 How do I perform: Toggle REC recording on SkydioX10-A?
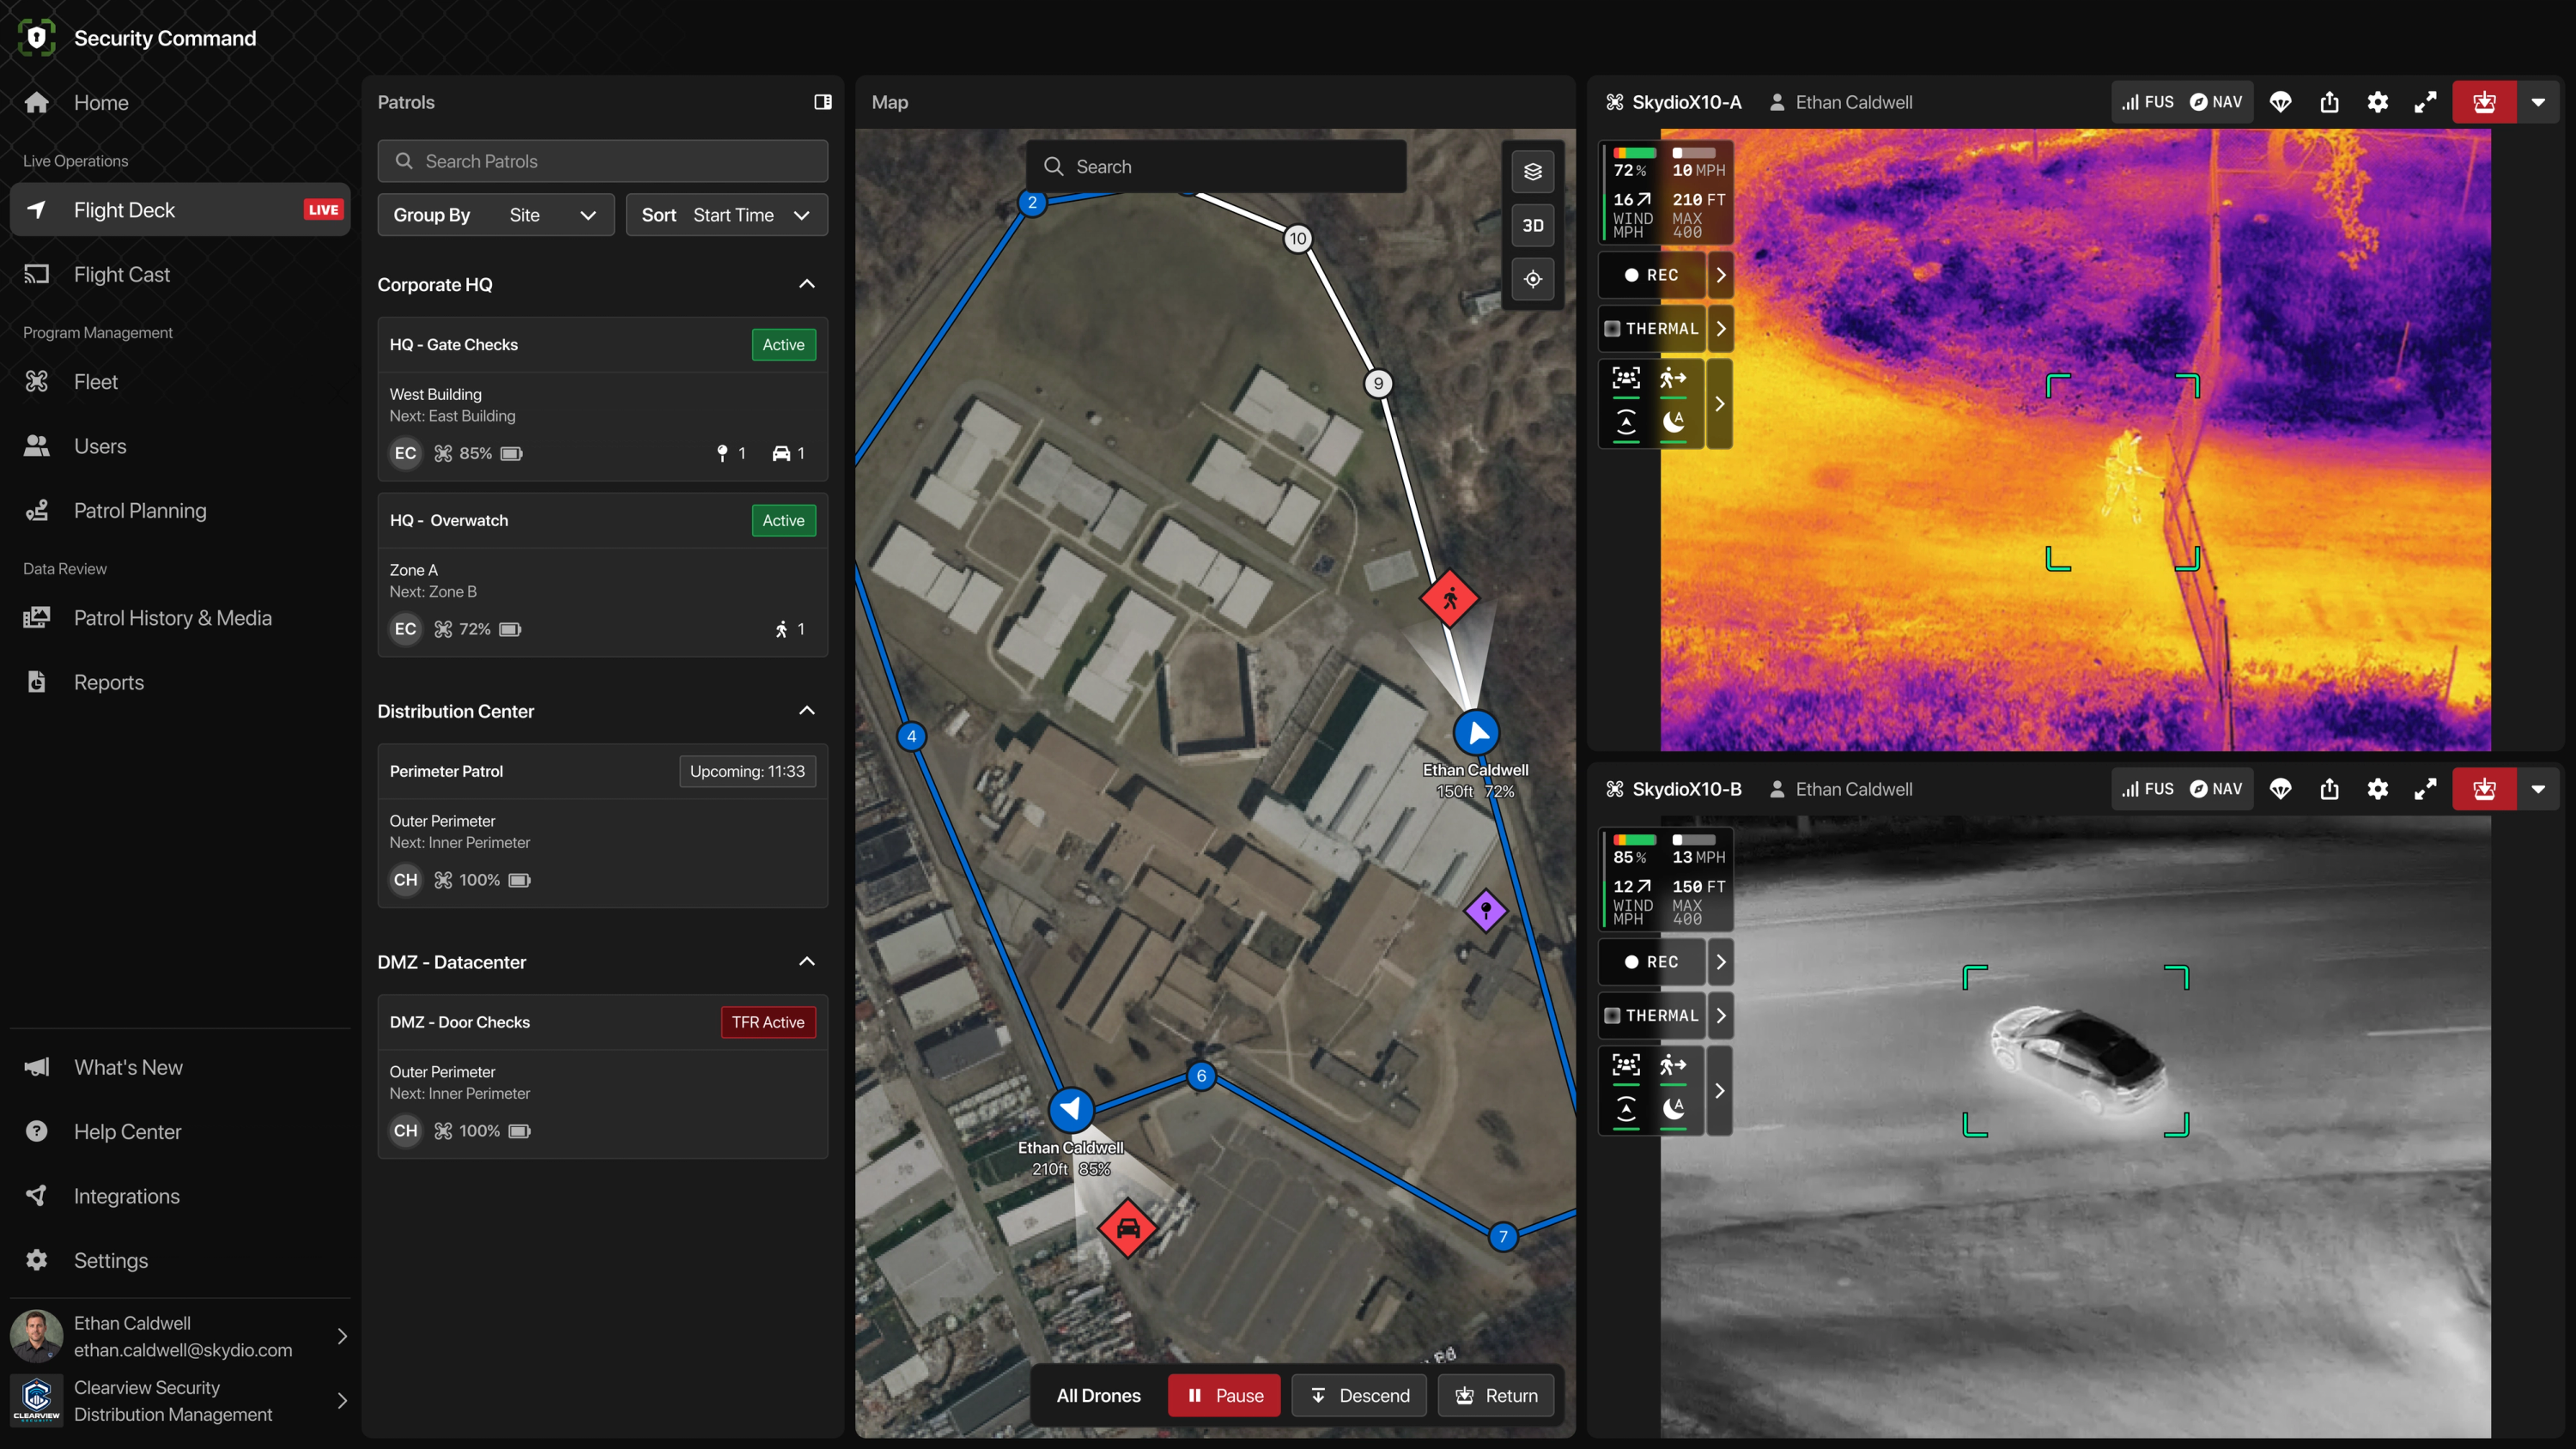coord(1652,275)
